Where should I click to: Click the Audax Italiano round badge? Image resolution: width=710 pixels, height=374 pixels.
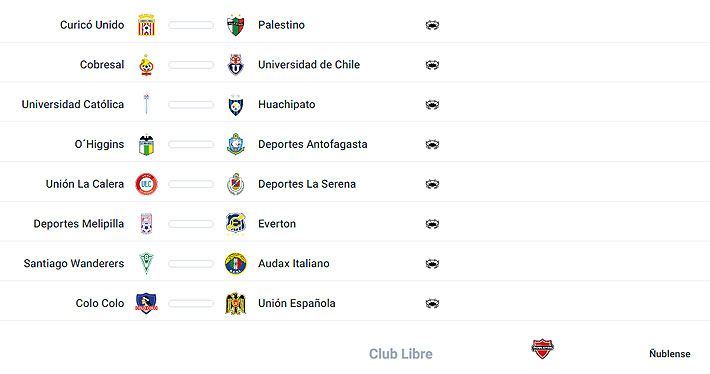tap(235, 264)
